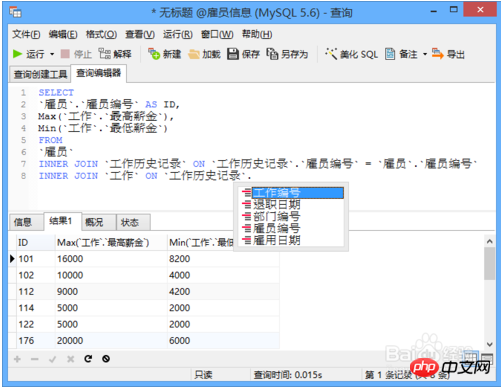Click the Comment (备注) toolbar icon
The width and height of the screenshot is (501, 387).
(x=390, y=54)
